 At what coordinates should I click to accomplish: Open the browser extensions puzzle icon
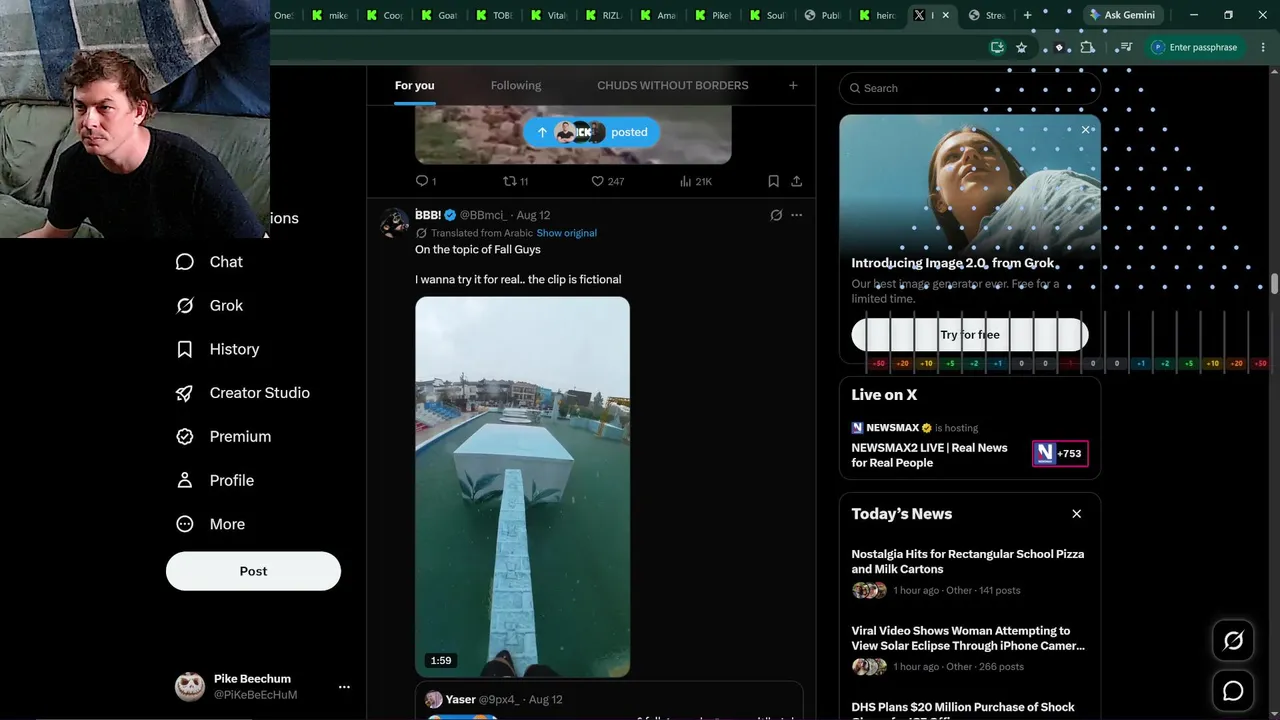1088,47
